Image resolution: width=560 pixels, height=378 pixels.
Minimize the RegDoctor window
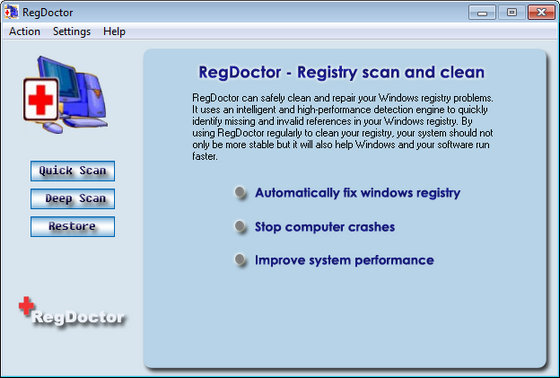point(482,13)
